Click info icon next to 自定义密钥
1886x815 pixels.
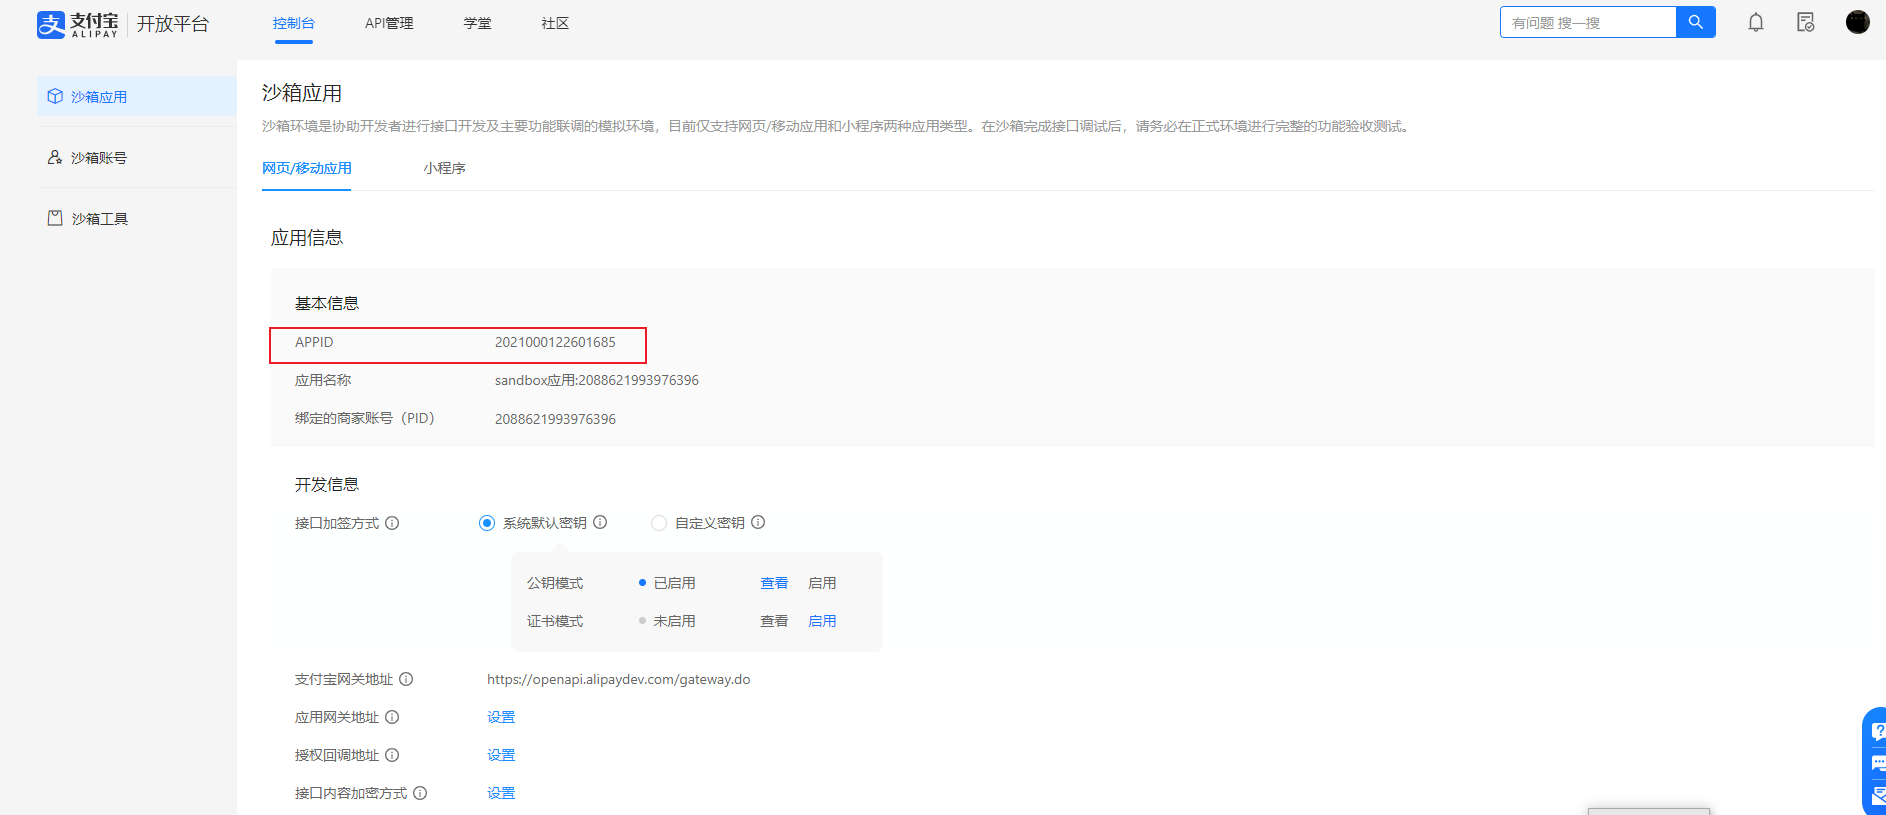(758, 522)
